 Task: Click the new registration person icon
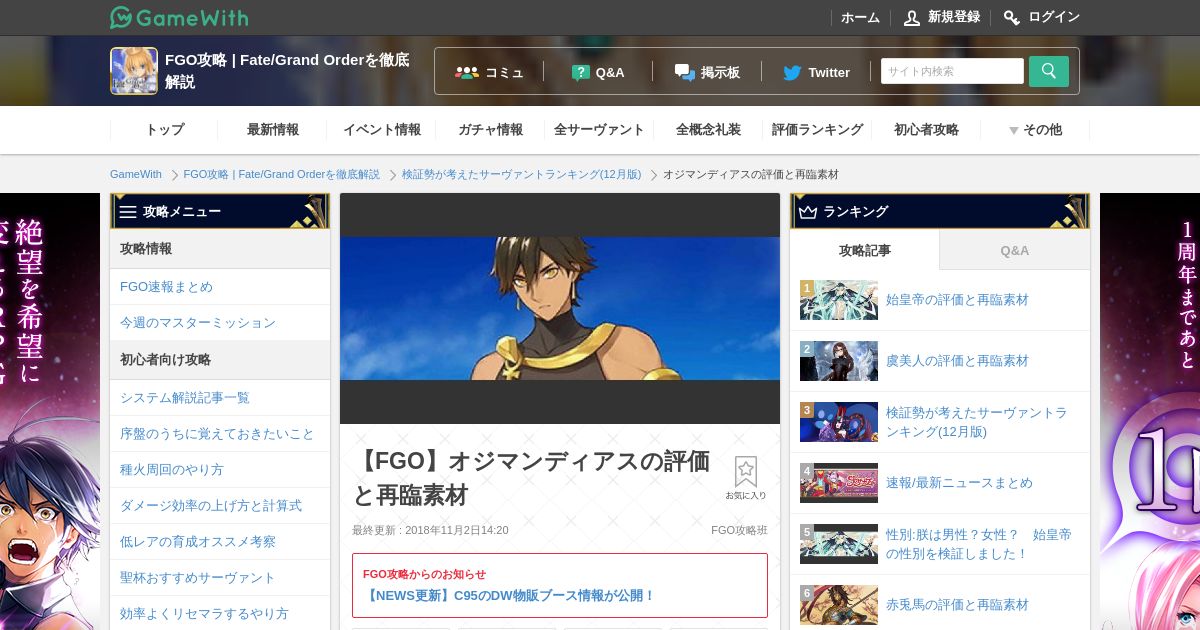coord(911,18)
